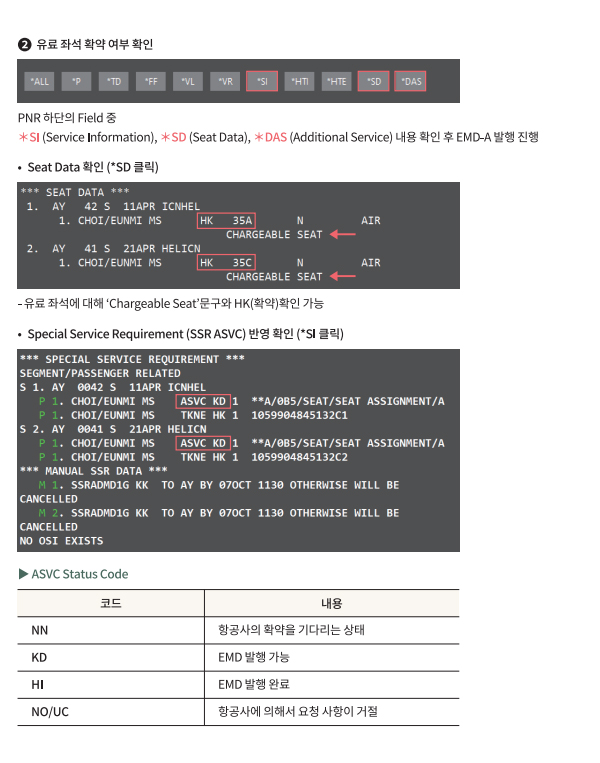Click '항공사의 확약을 기다리는 상태' cell
Viewport: 600px width, 763px height.
[x=332, y=630]
